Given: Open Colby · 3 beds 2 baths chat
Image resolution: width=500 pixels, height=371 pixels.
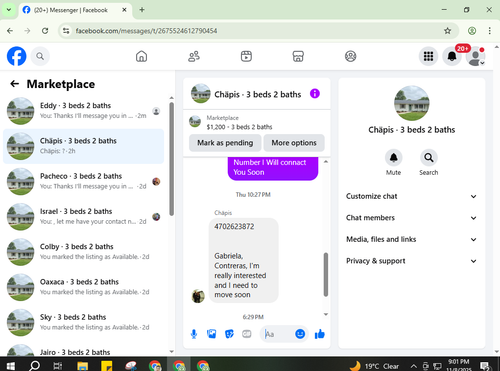Looking at the screenshot, I should [83, 252].
